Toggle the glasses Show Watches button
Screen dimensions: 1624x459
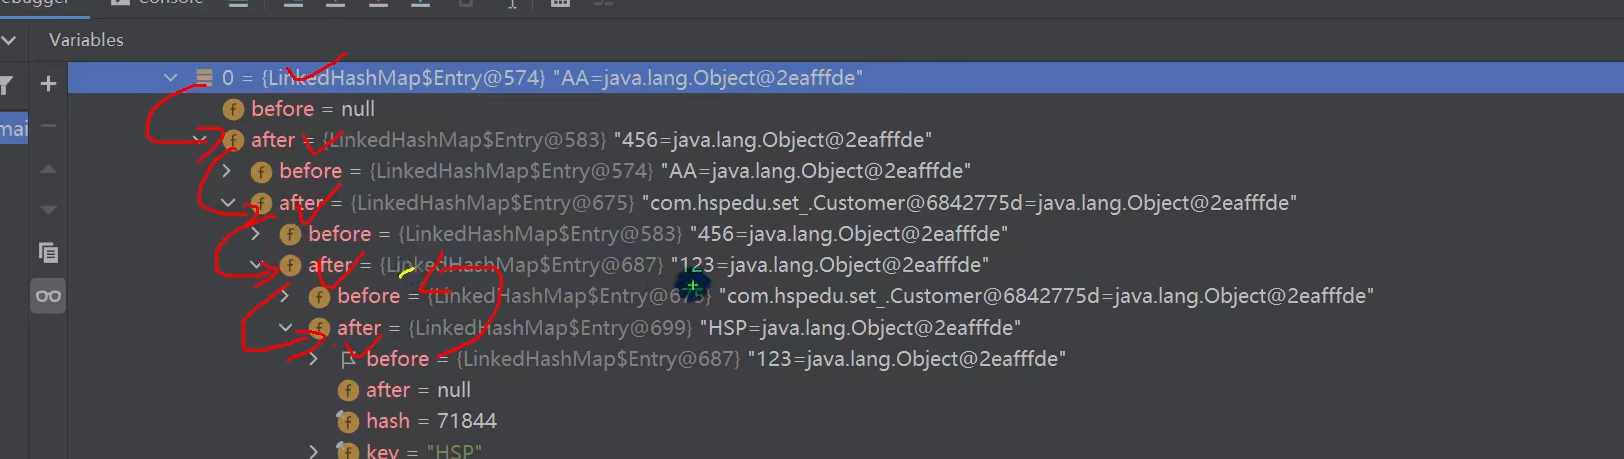(x=48, y=296)
